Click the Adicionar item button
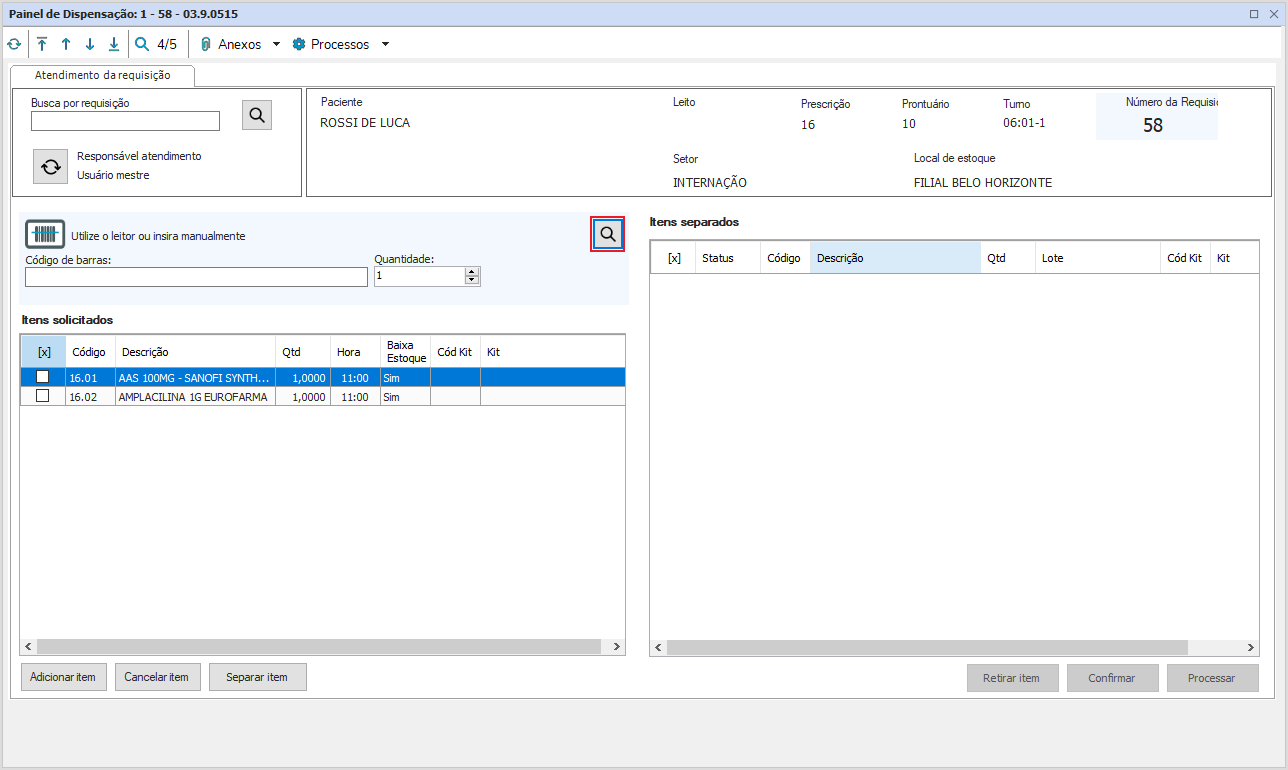 [63, 677]
